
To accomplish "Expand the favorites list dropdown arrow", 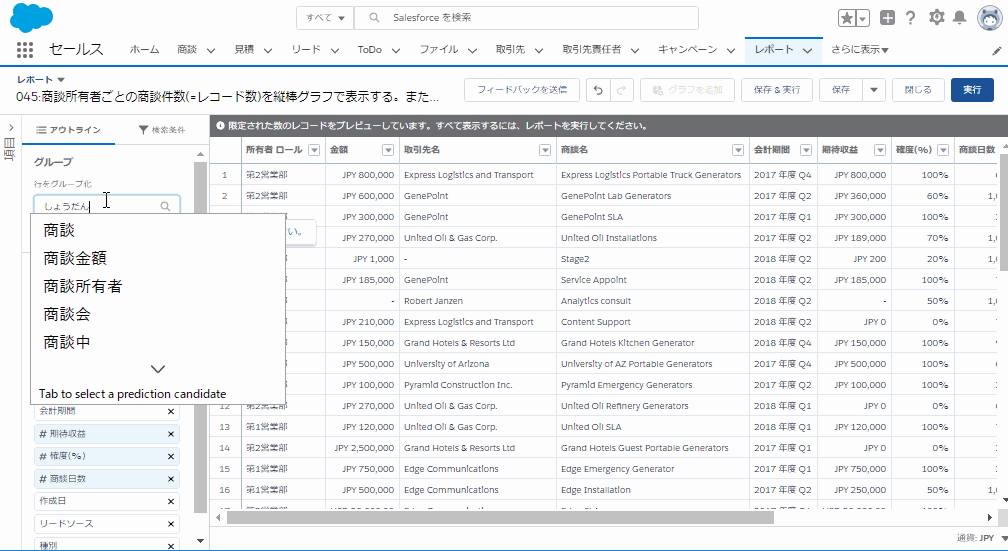I will [863, 18].
